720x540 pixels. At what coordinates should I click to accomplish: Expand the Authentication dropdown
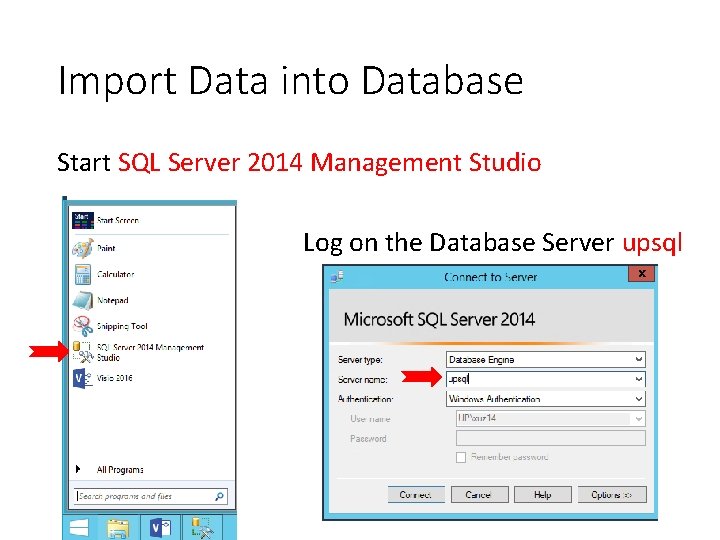click(638, 399)
